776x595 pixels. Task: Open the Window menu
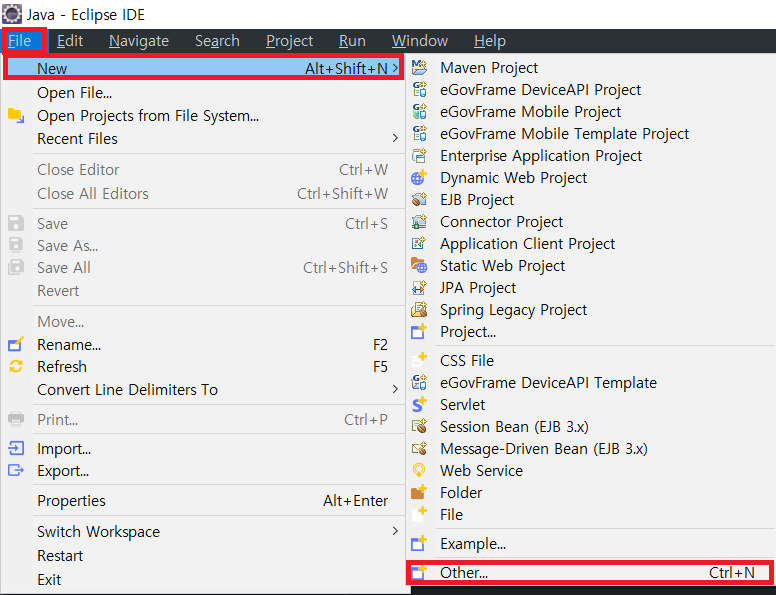pyautogui.click(x=420, y=41)
